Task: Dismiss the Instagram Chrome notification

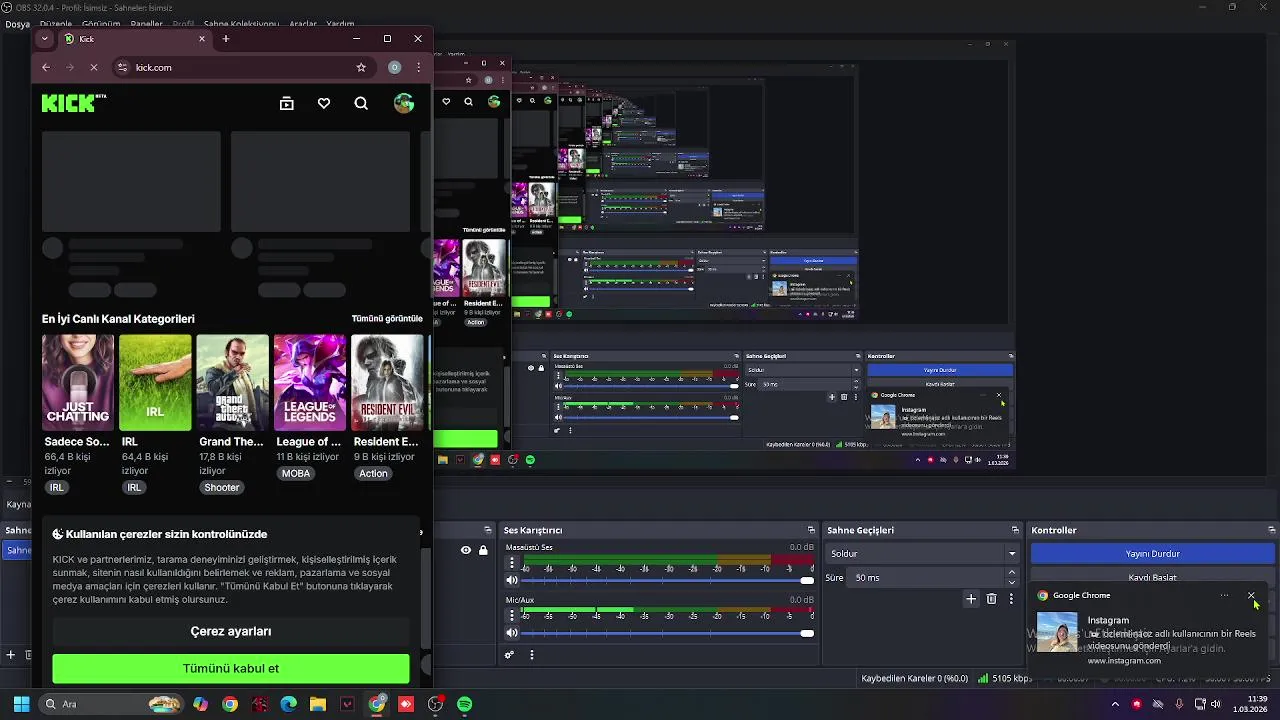Action: click(1251, 595)
